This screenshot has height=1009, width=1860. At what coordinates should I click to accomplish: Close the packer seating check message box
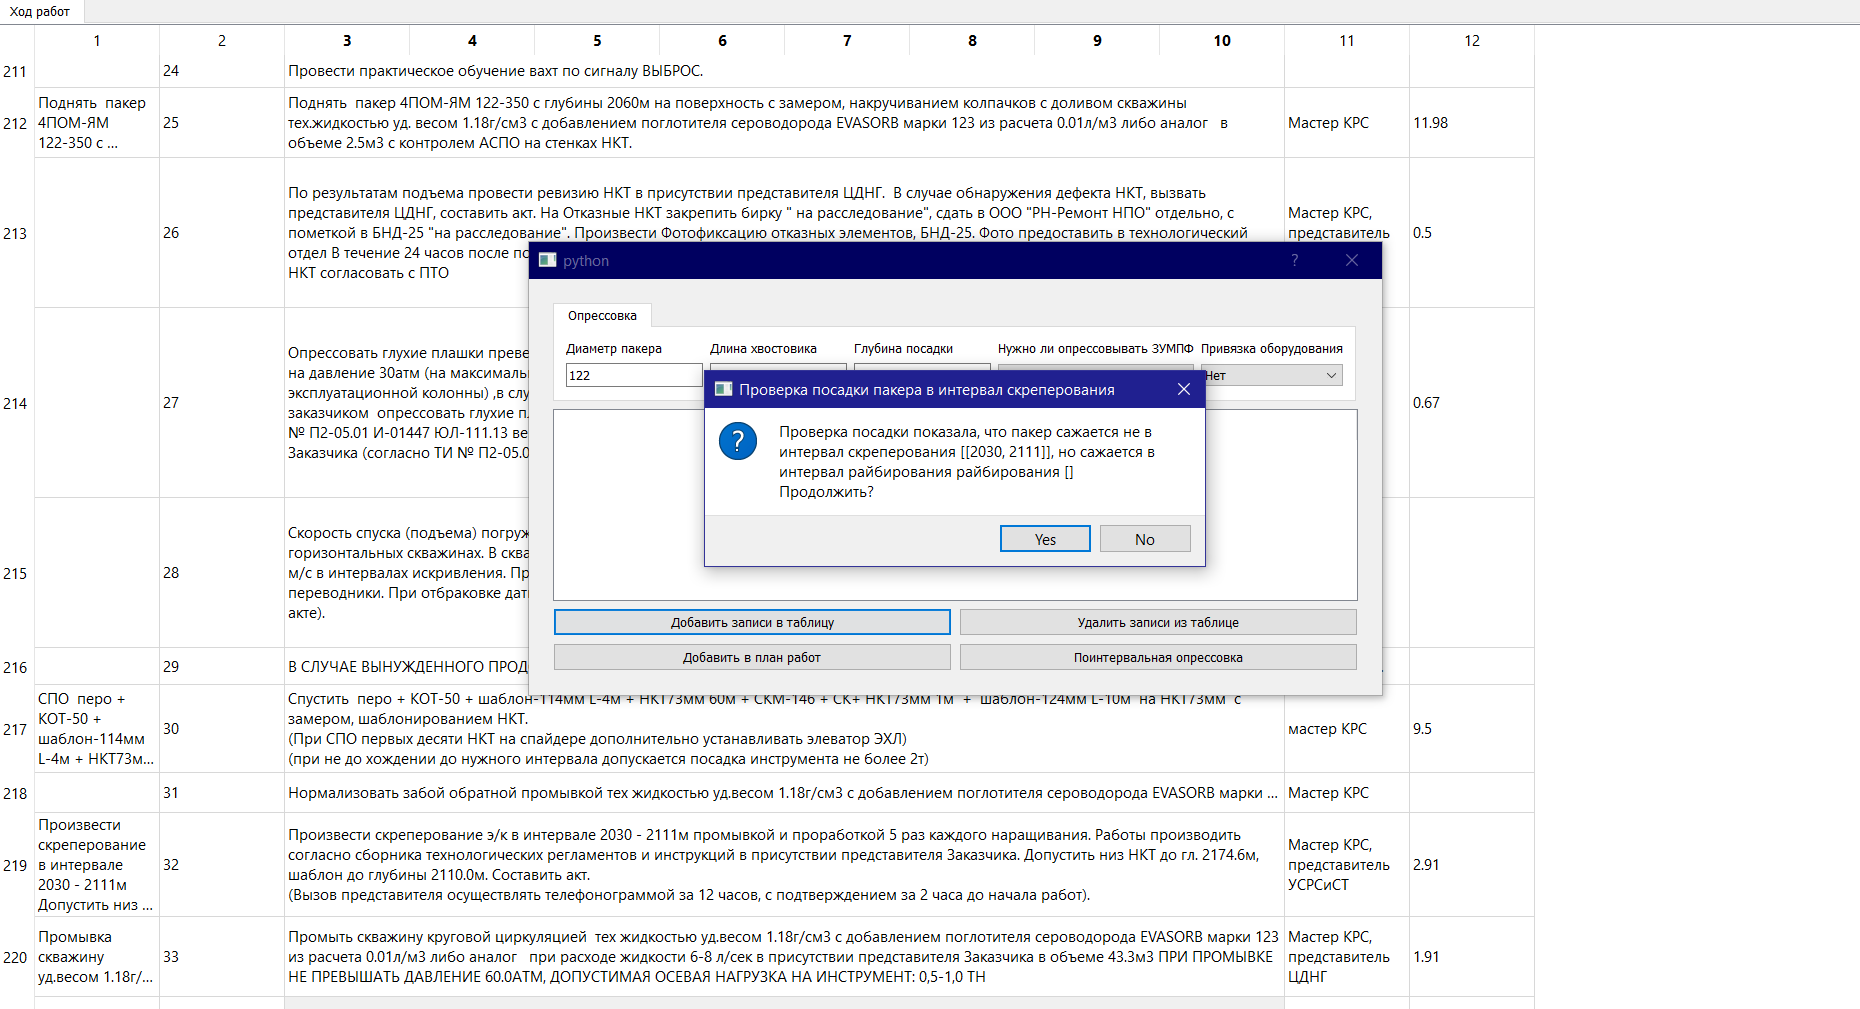coord(1184,389)
